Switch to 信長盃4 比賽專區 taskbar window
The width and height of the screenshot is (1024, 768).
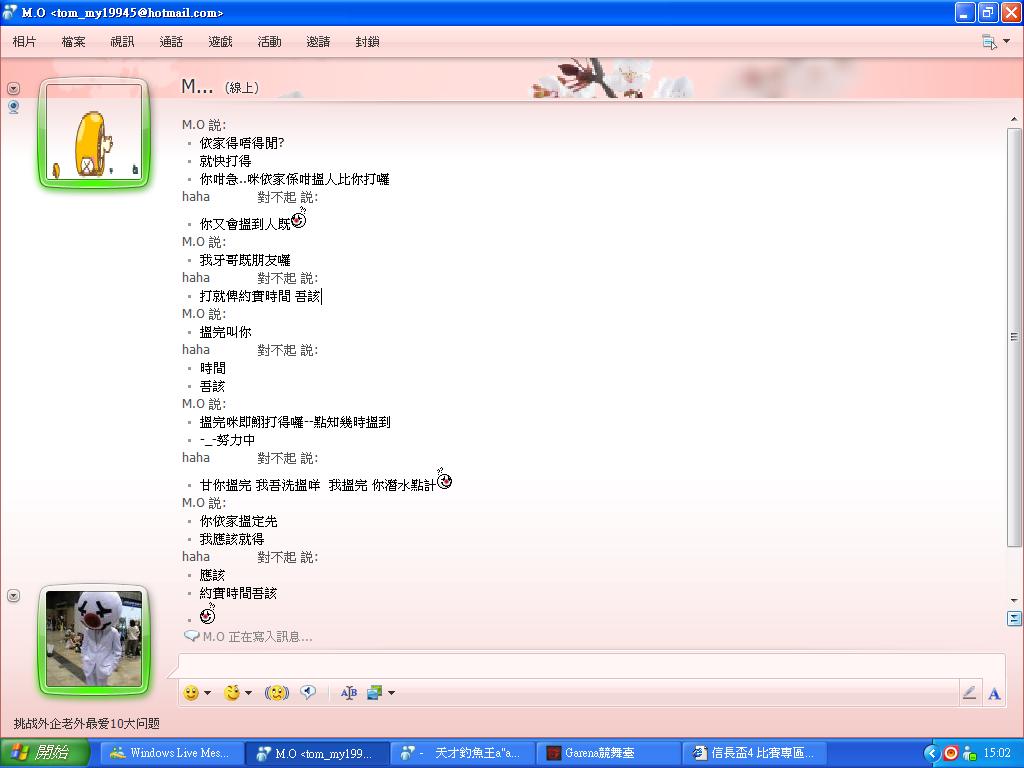(754, 753)
